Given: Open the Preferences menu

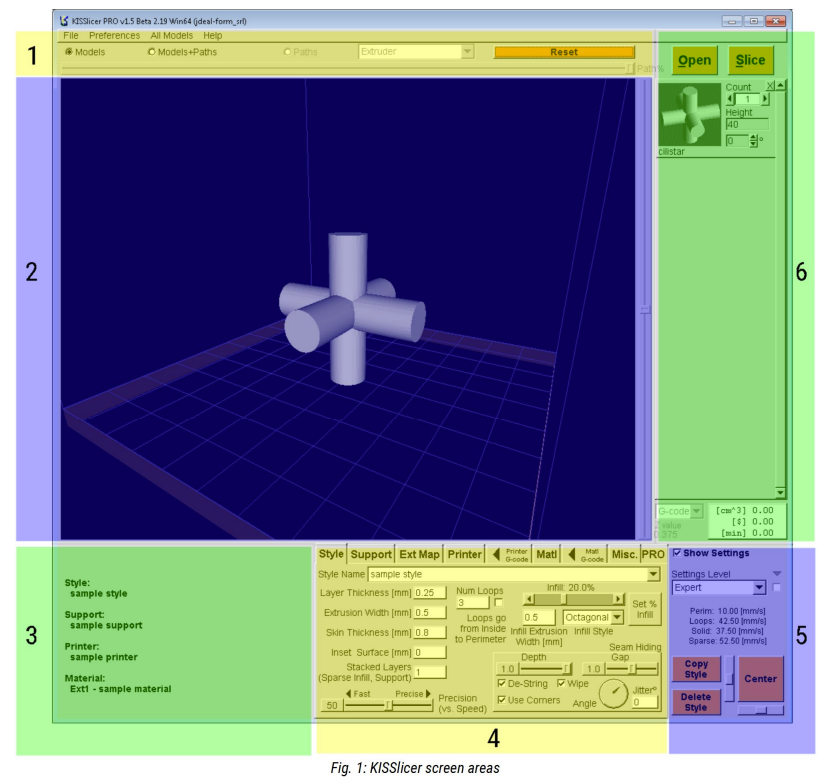Looking at the screenshot, I should click(x=114, y=35).
